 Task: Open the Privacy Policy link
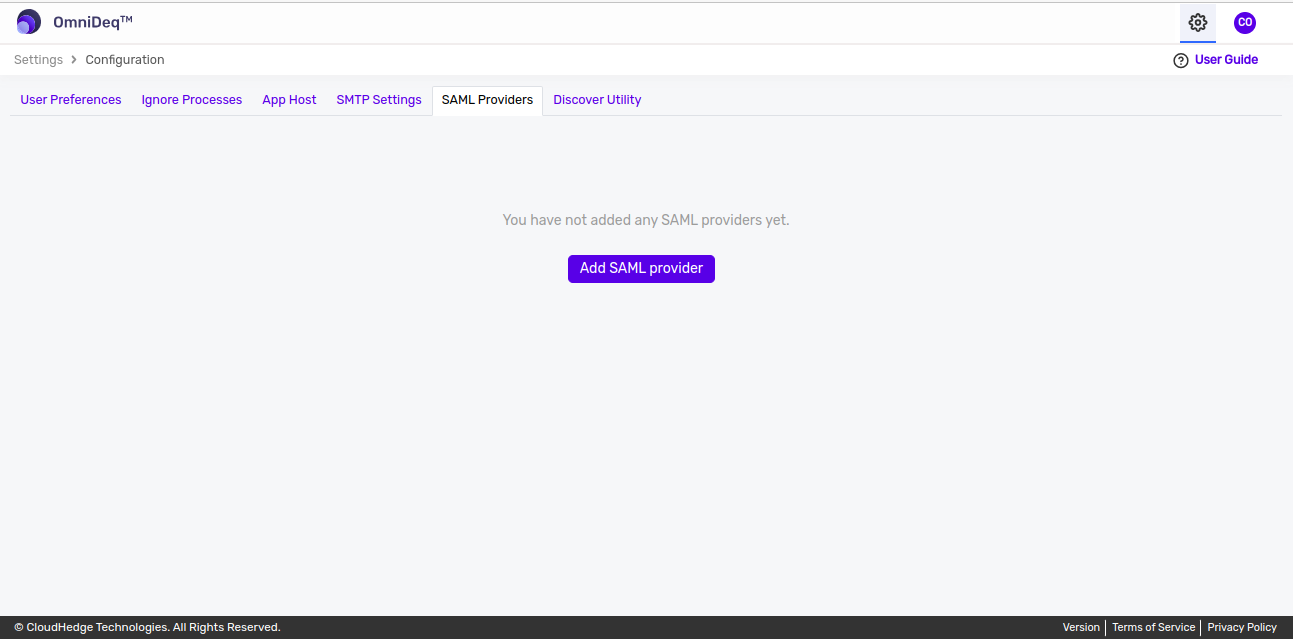pyautogui.click(x=1242, y=627)
